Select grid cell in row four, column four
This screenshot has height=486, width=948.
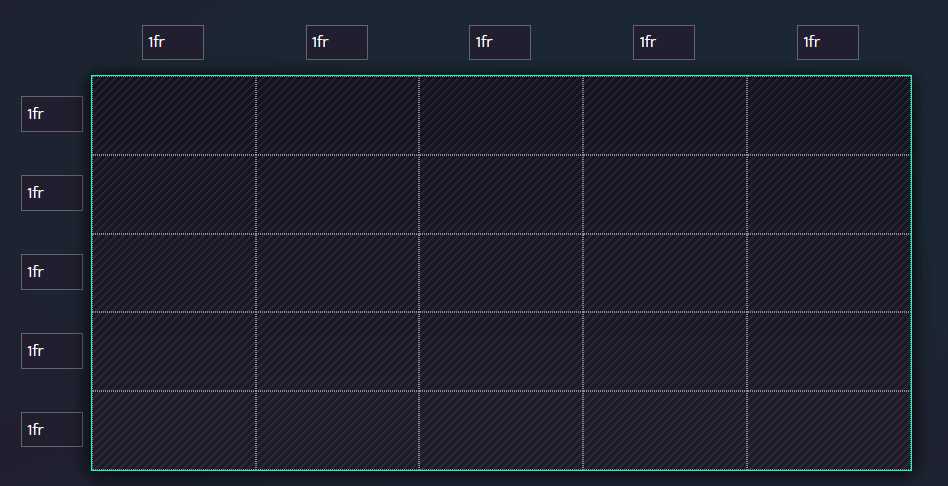(x=665, y=352)
